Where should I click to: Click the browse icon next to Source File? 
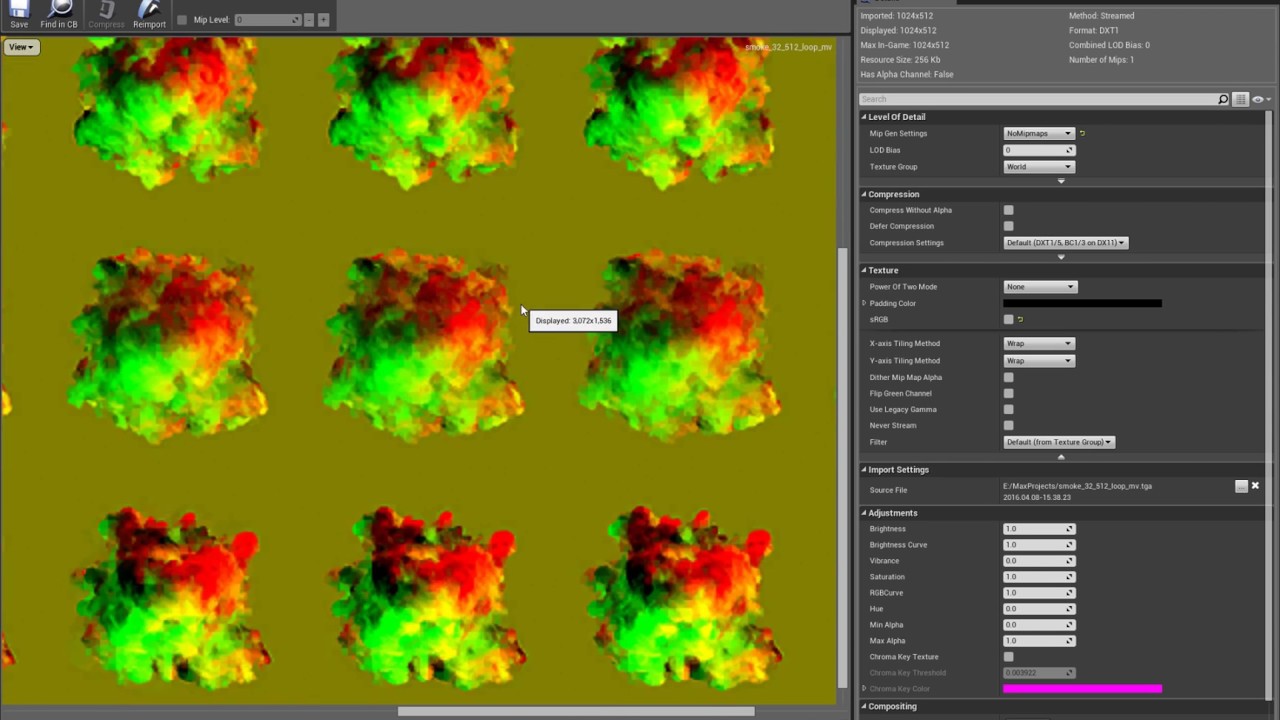coord(1241,486)
